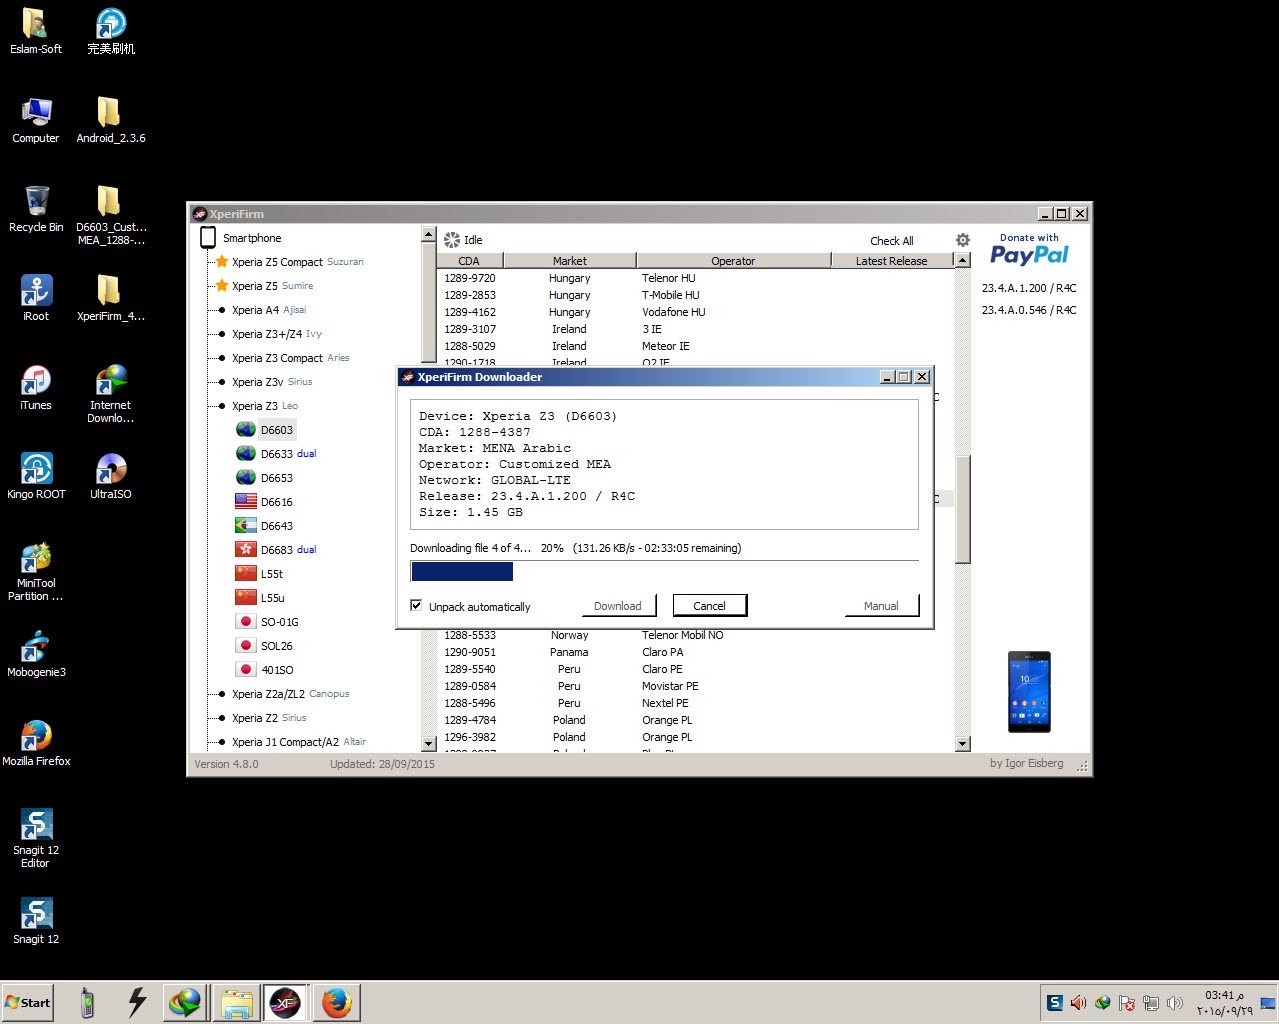Screen dimensions: 1279x1024
Task: Select the Vodafone HU firmware row
Action: pyautogui.click(x=696, y=312)
